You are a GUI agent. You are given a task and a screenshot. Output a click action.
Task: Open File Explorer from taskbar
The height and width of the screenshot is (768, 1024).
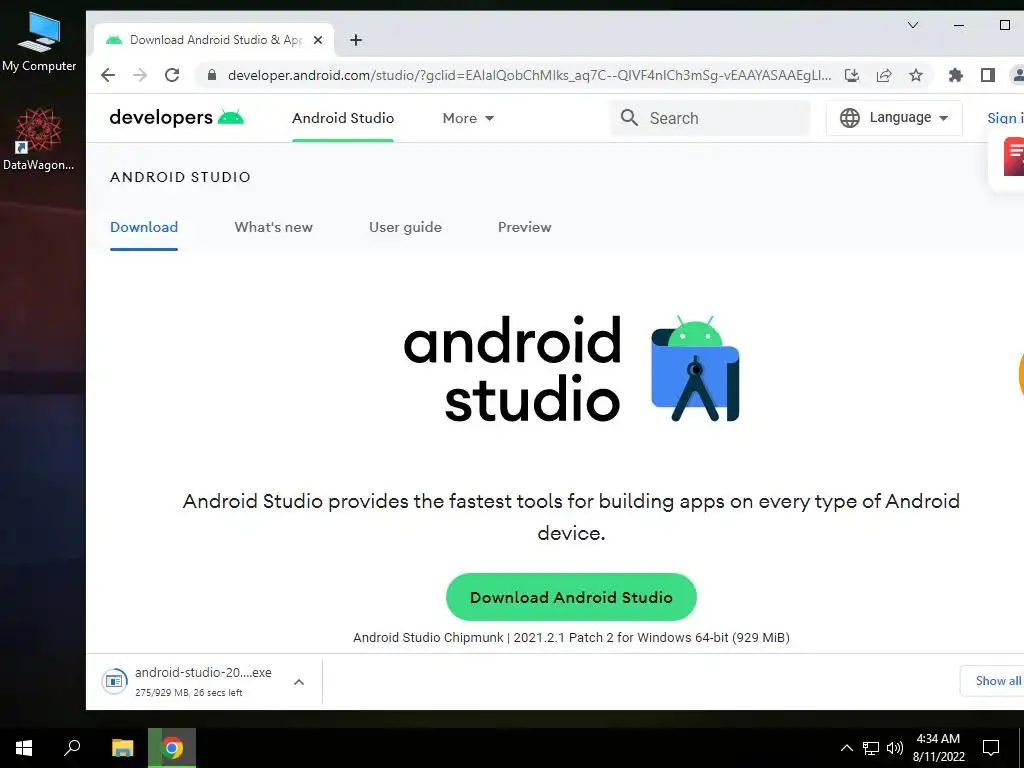(x=122, y=748)
